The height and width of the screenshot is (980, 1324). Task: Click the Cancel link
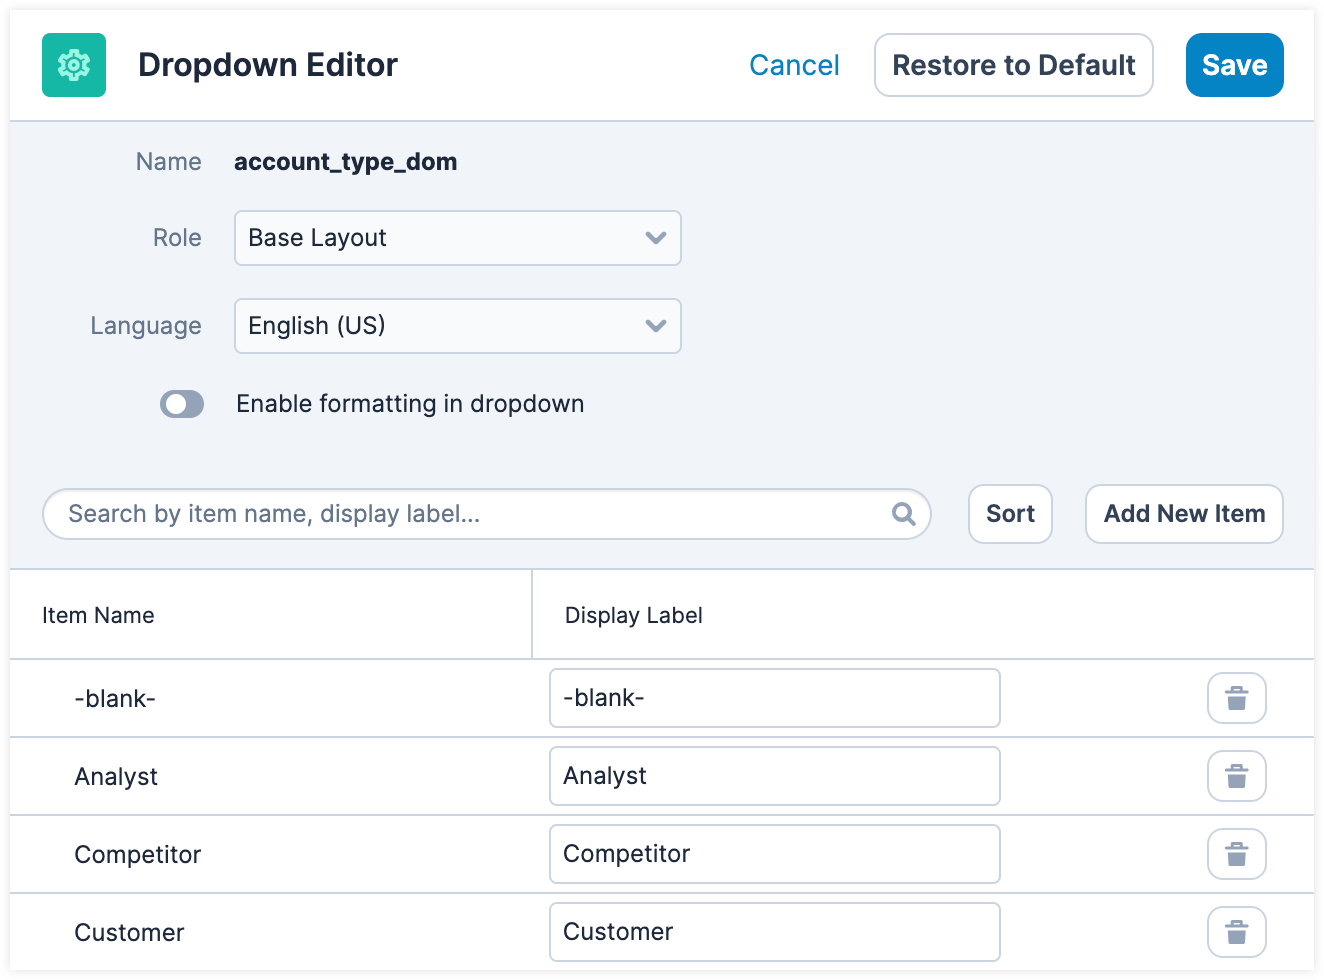pos(794,65)
